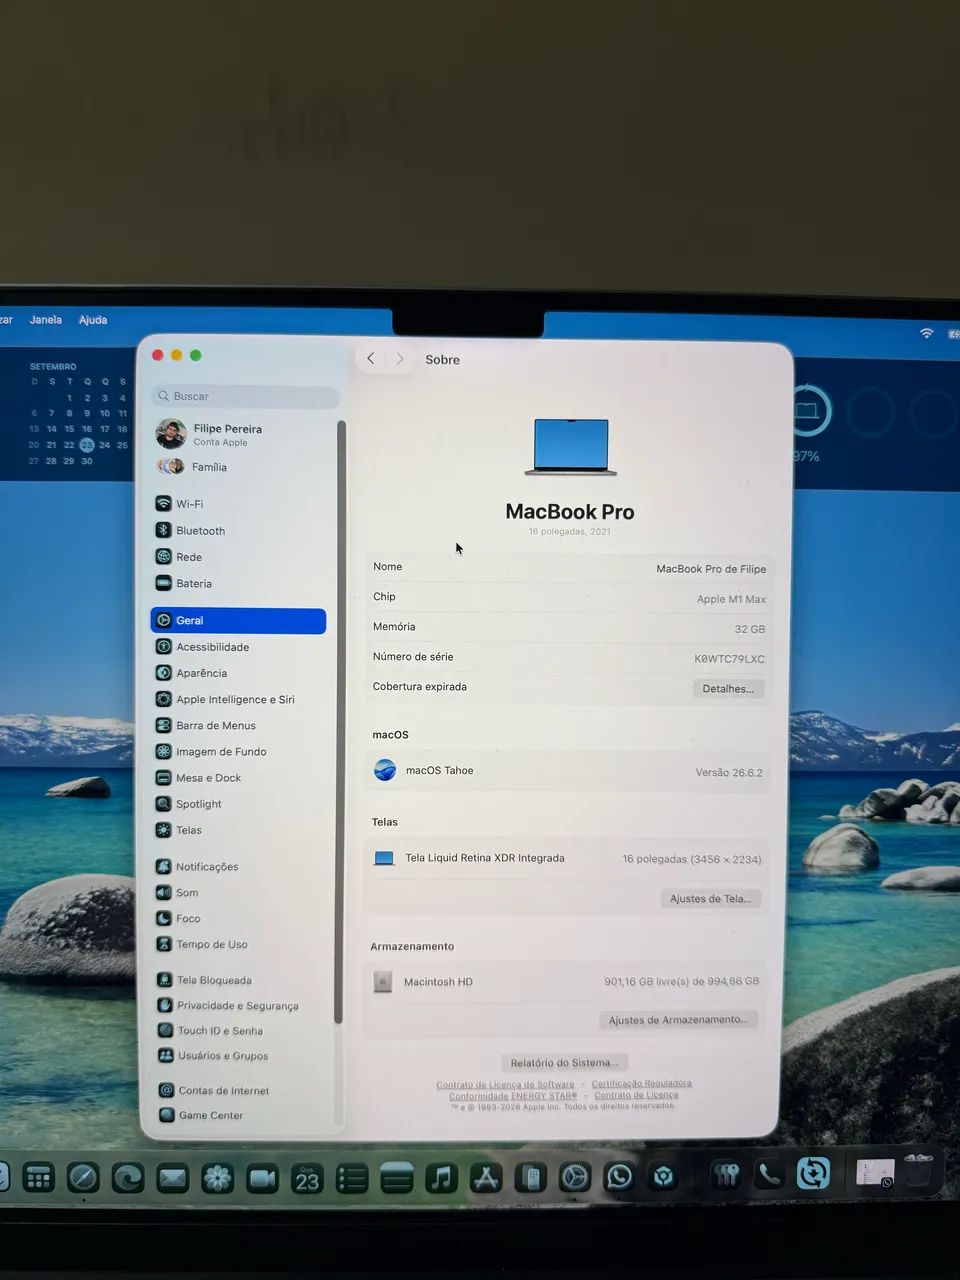Click Ajustes de Armazenamento... button
This screenshot has height=1280, width=960.
point(678,1019)
